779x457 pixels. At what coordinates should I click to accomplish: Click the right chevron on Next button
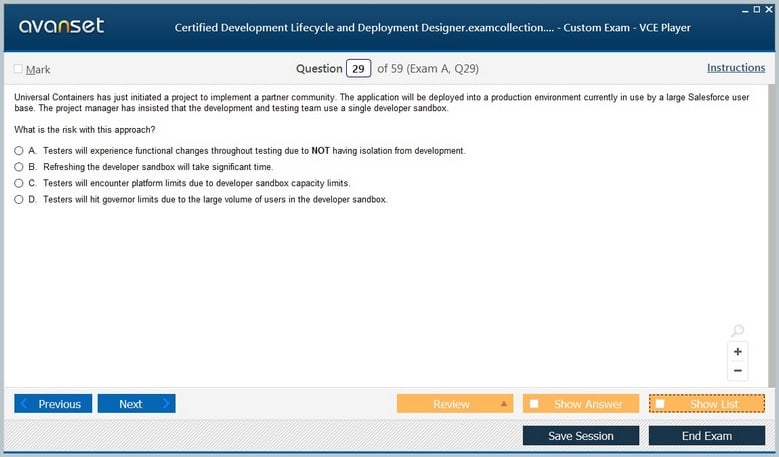166,403
